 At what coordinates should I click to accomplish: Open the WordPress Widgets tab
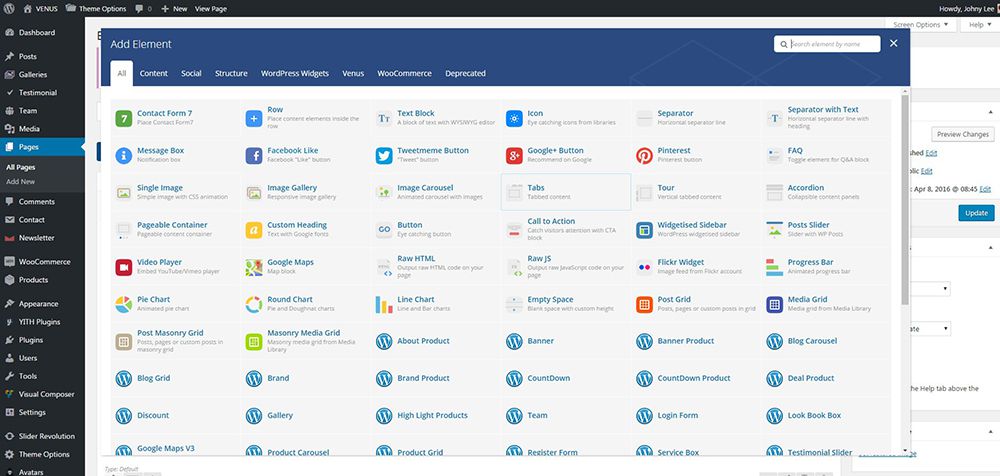tap(295, 73)
